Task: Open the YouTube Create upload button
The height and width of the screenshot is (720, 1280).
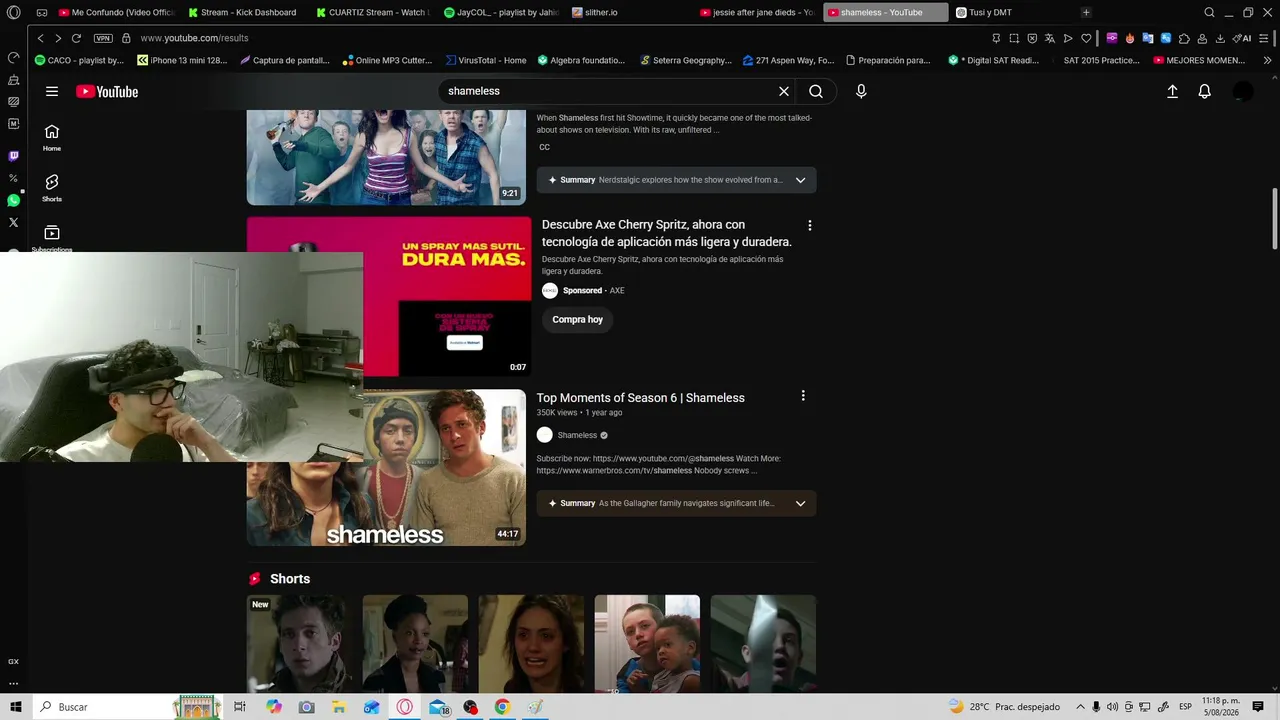Action: (1173, 91)
